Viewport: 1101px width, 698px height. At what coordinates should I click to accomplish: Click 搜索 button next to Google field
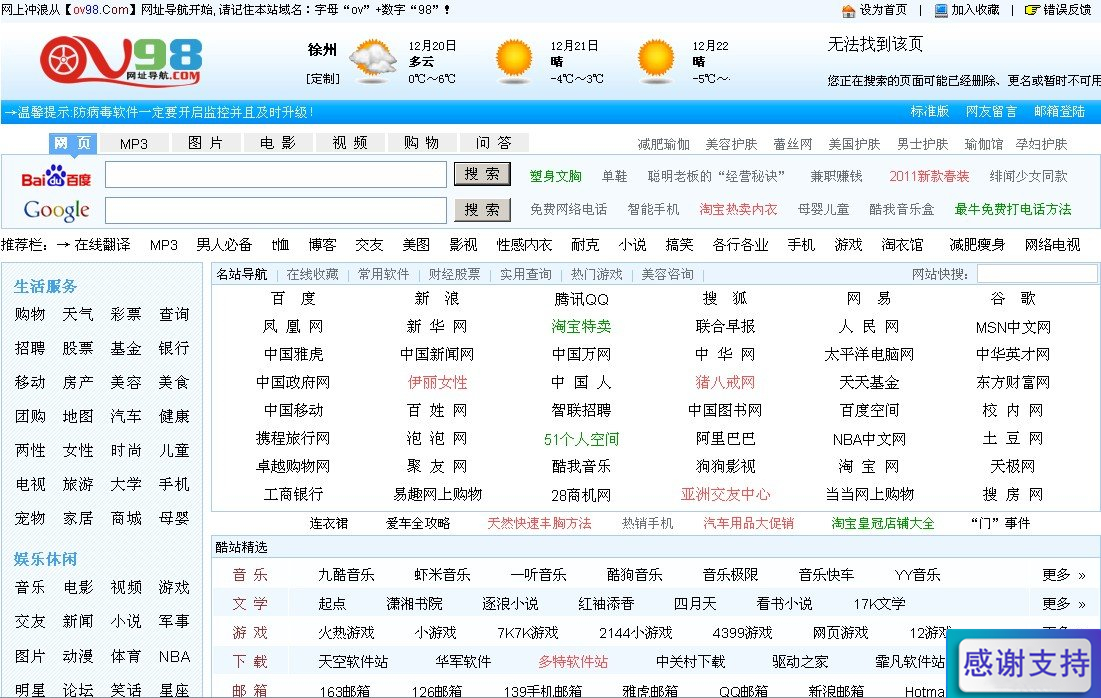point(482,210)
